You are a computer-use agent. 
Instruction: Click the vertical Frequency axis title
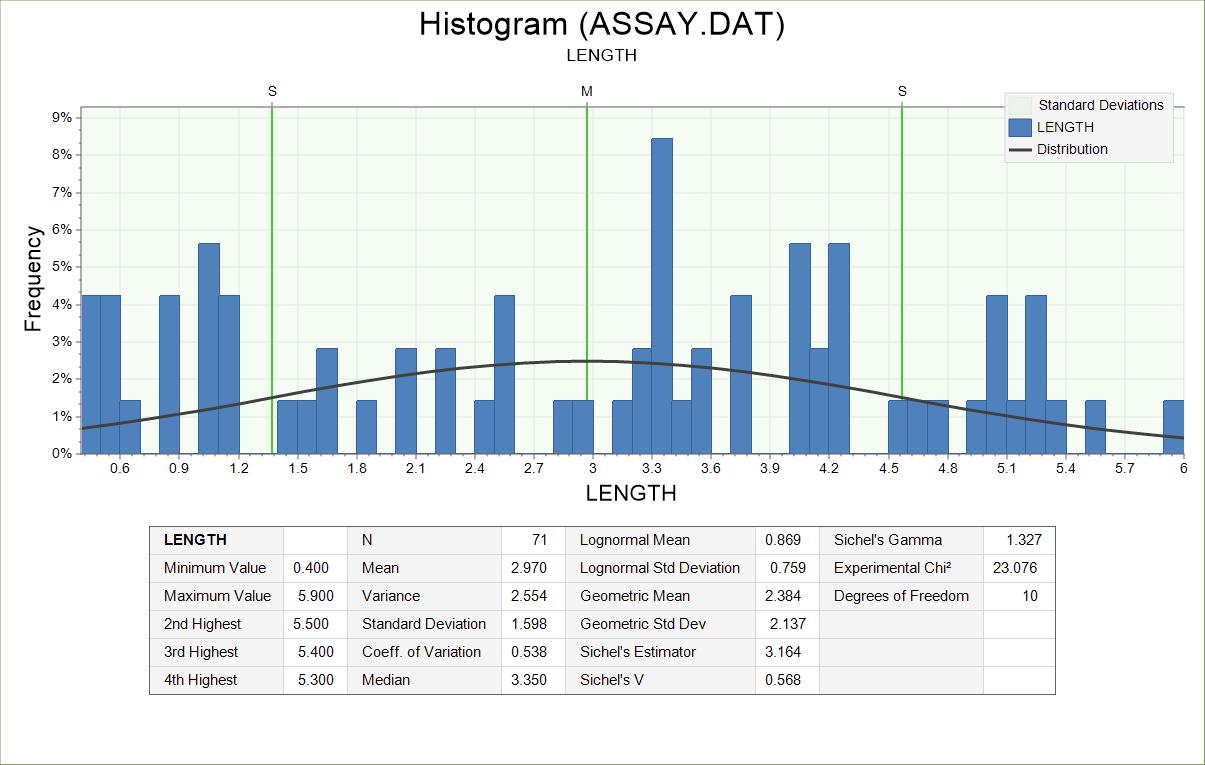(33, 279)
